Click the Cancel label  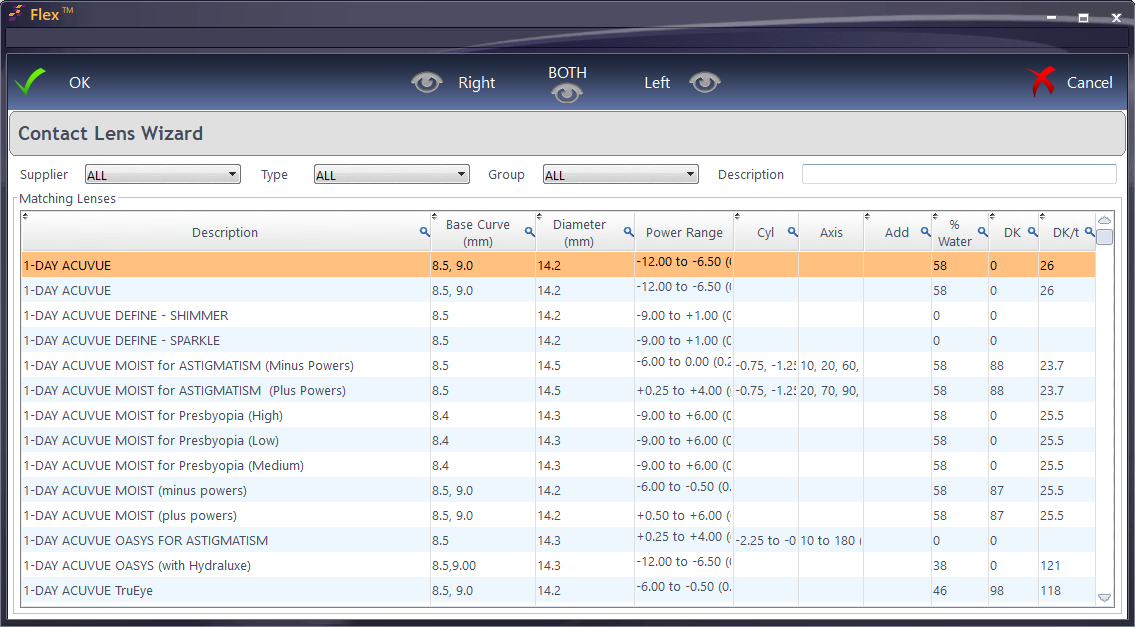(x=1089, y=83)
